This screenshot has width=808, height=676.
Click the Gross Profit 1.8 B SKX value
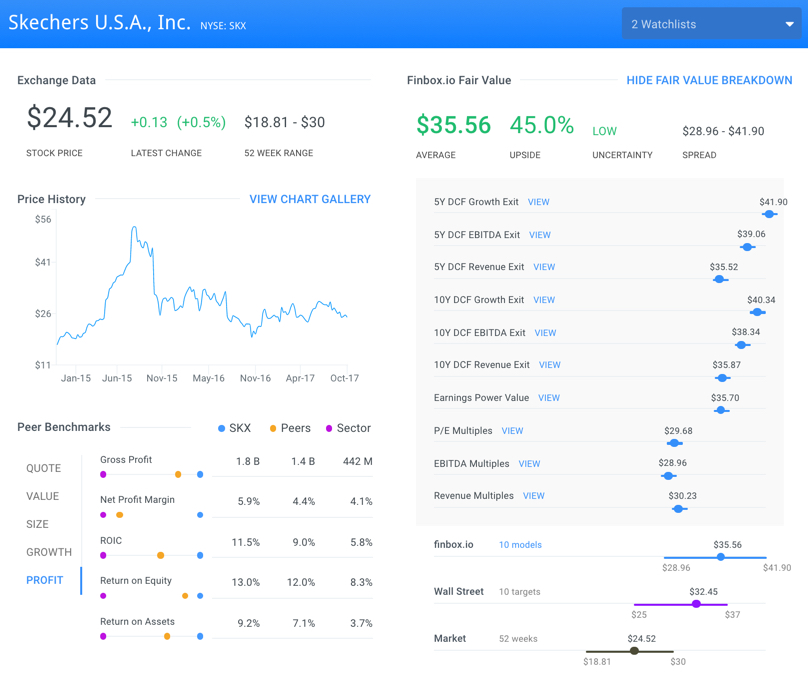[x=248, y=462]
